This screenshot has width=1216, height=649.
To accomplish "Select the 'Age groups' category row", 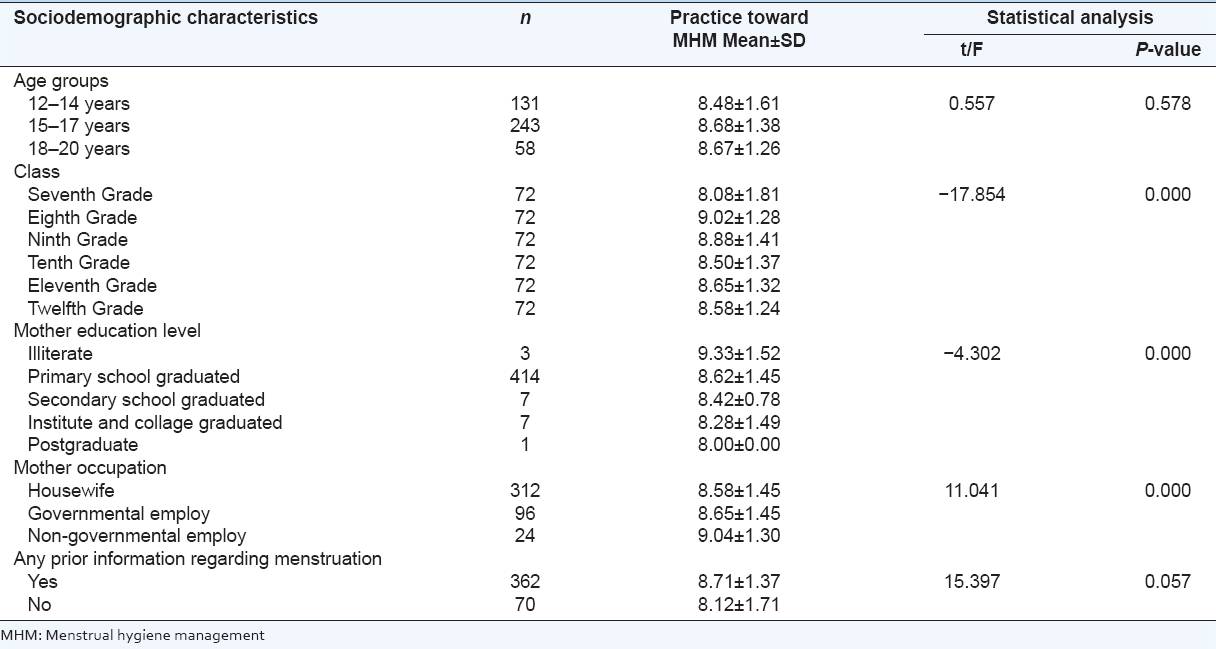I will point(61,81).
